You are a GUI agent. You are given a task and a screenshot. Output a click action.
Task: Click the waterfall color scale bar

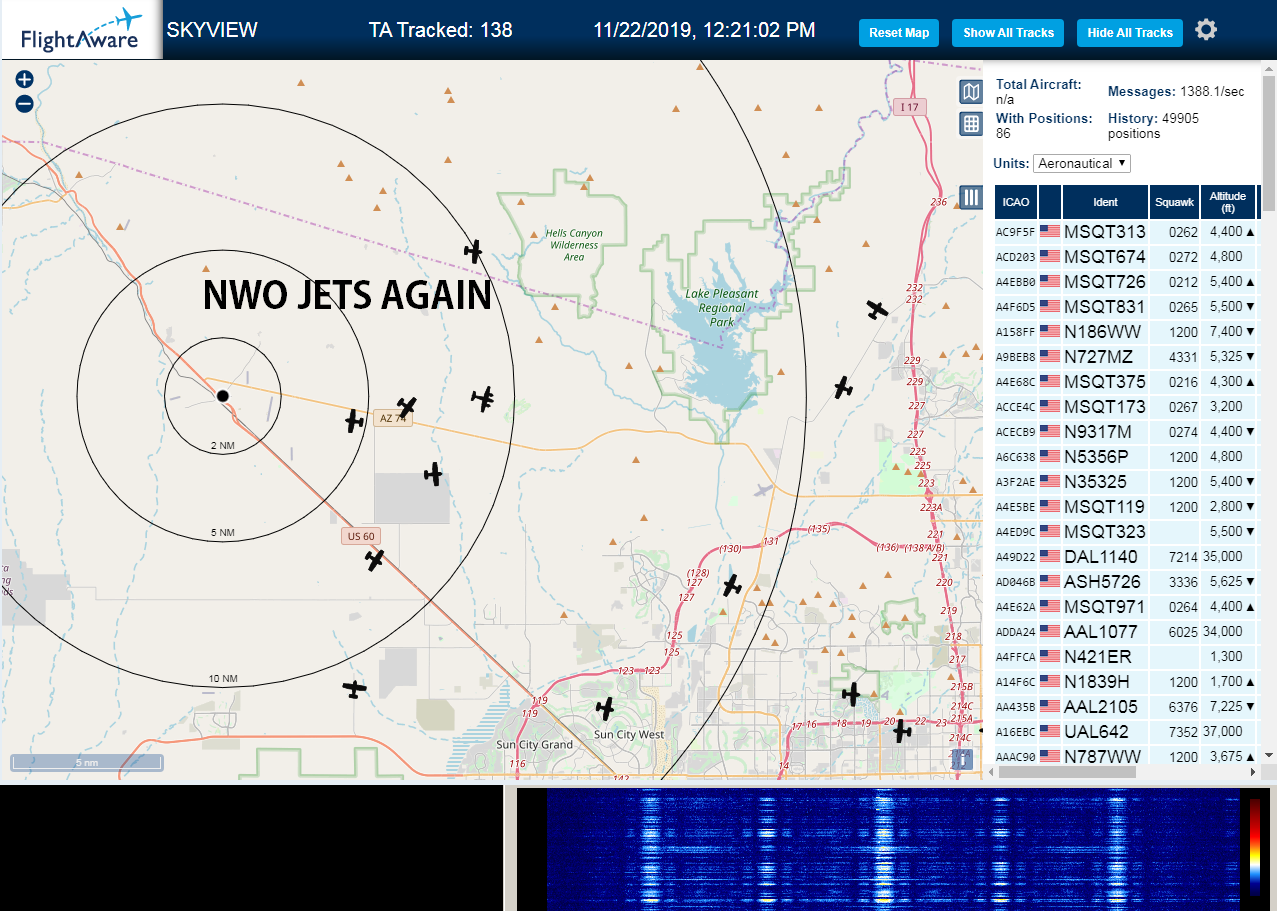[1254, 846]
